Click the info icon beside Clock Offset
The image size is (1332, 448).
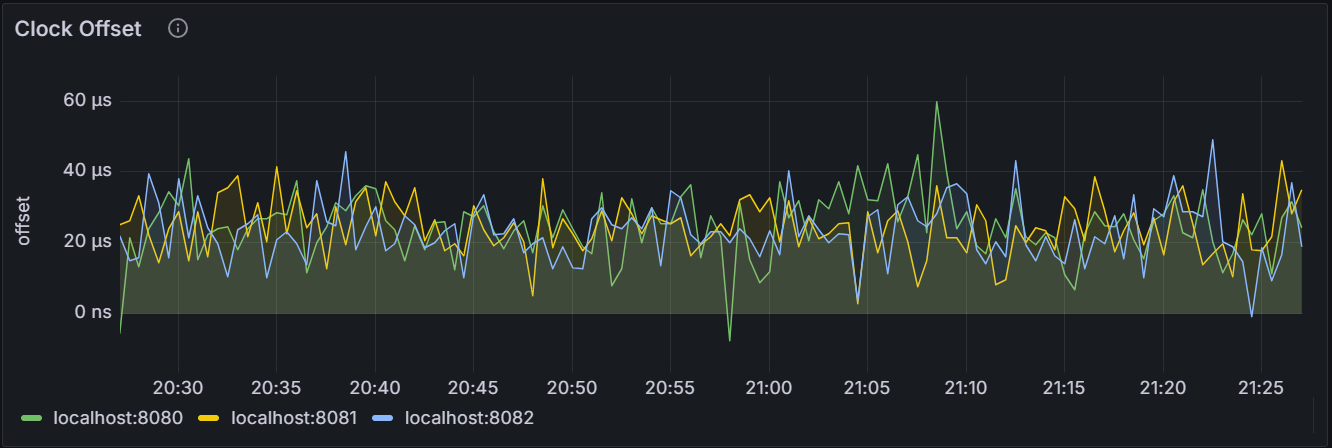pyautogui.click(x=178, y=28)
